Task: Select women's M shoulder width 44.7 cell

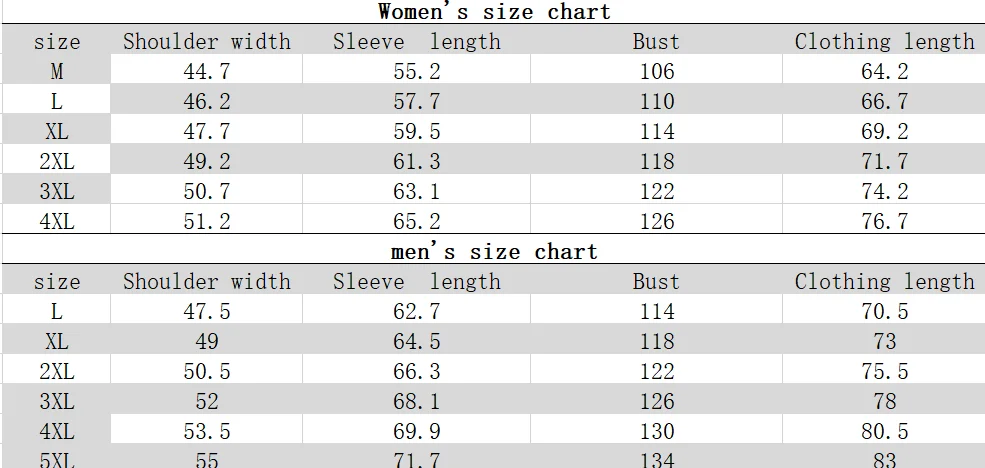Action: pyautogui.click(x=207, y=72)
